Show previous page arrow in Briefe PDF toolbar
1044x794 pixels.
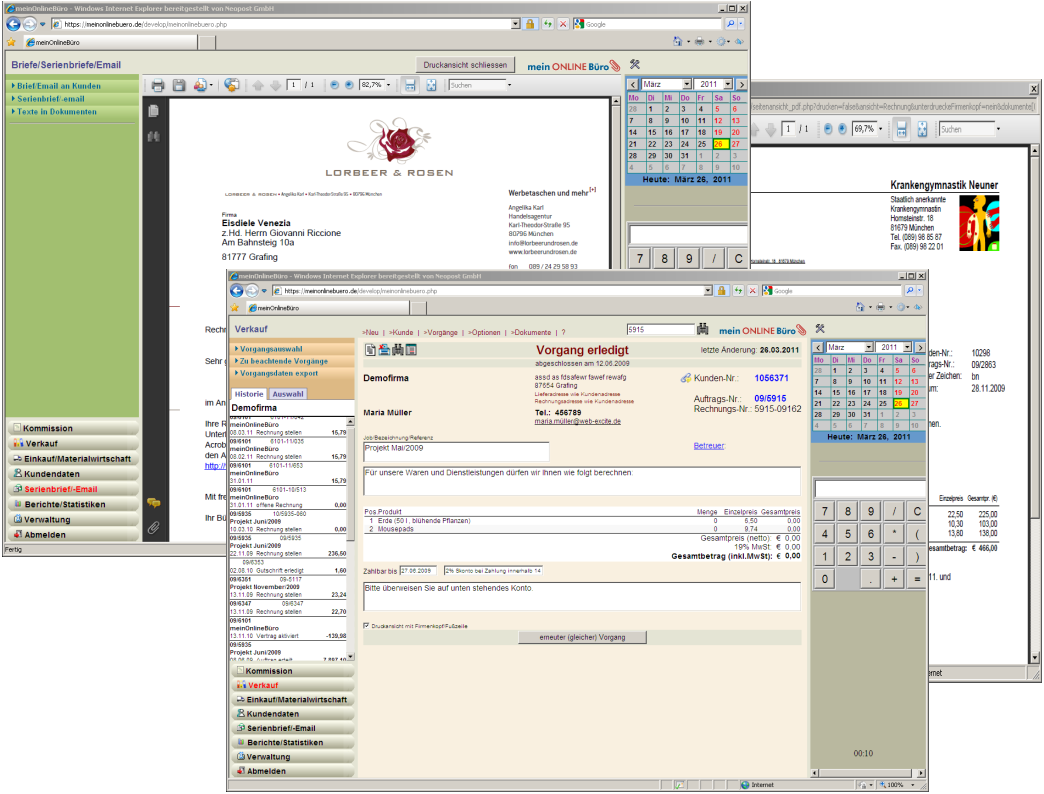pos(258,85)
